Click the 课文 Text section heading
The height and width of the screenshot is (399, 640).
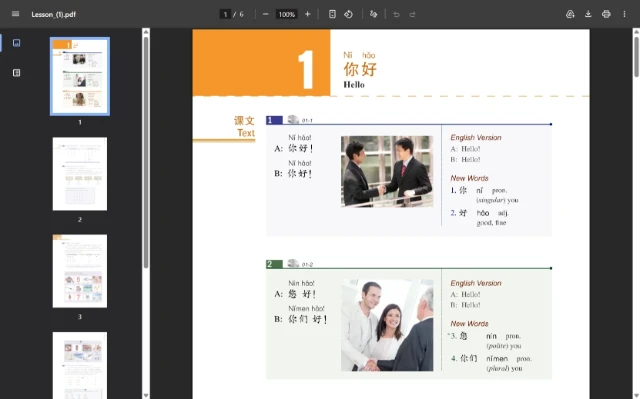pos(244,126)
